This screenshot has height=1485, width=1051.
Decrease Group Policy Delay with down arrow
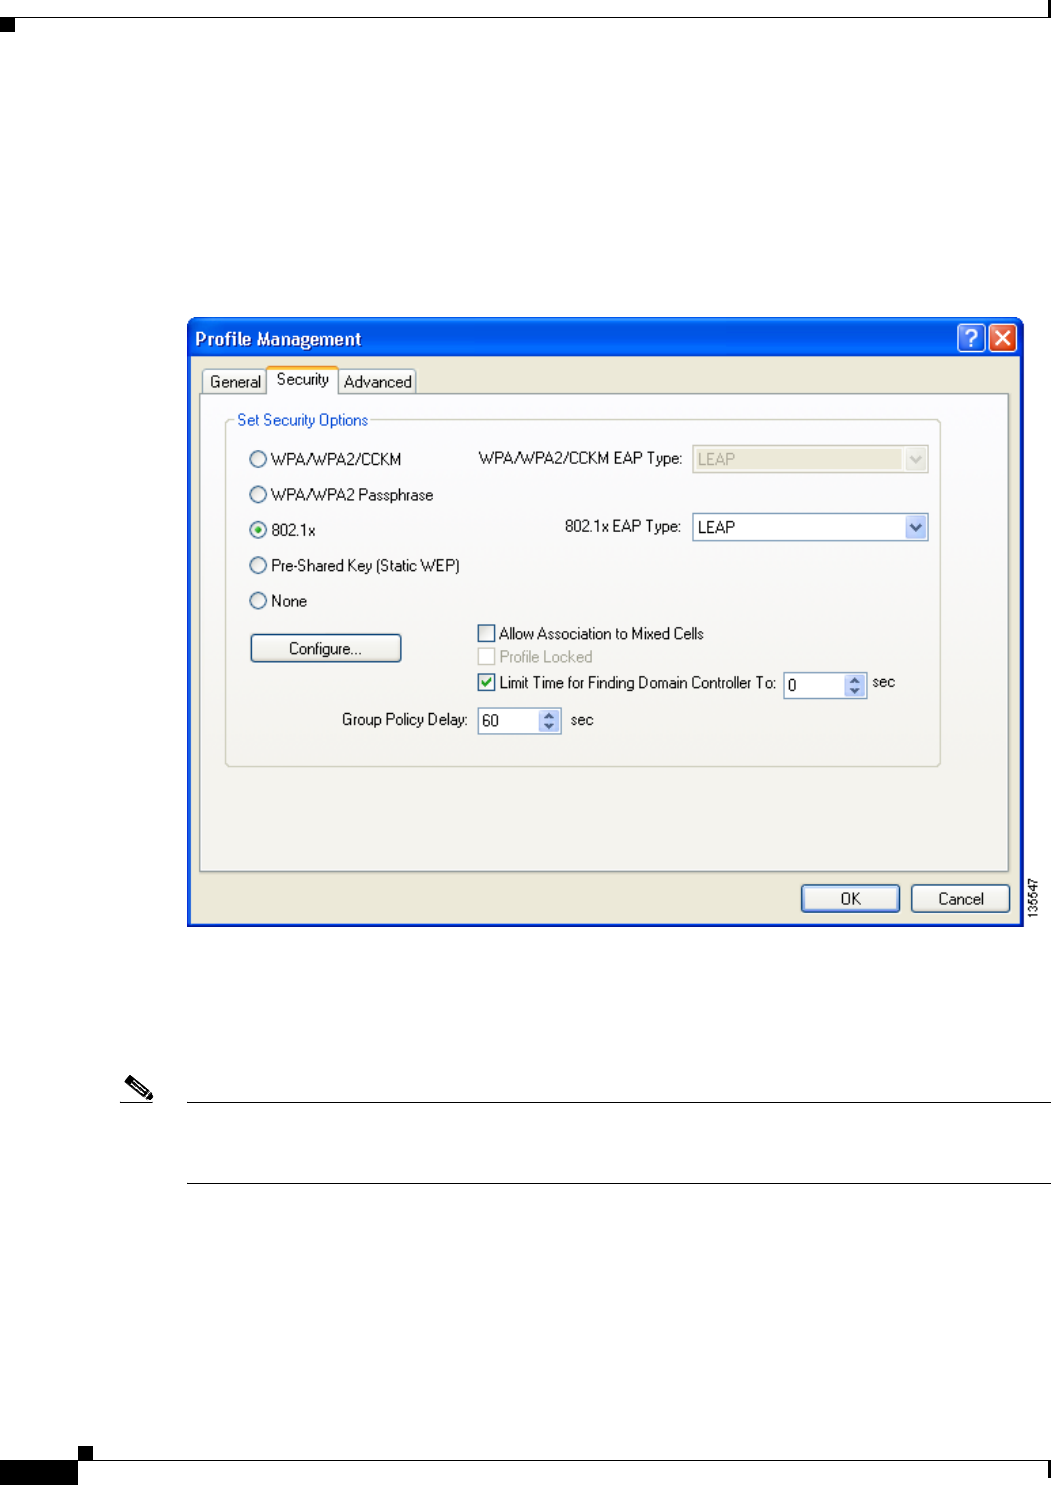(549, 727)
